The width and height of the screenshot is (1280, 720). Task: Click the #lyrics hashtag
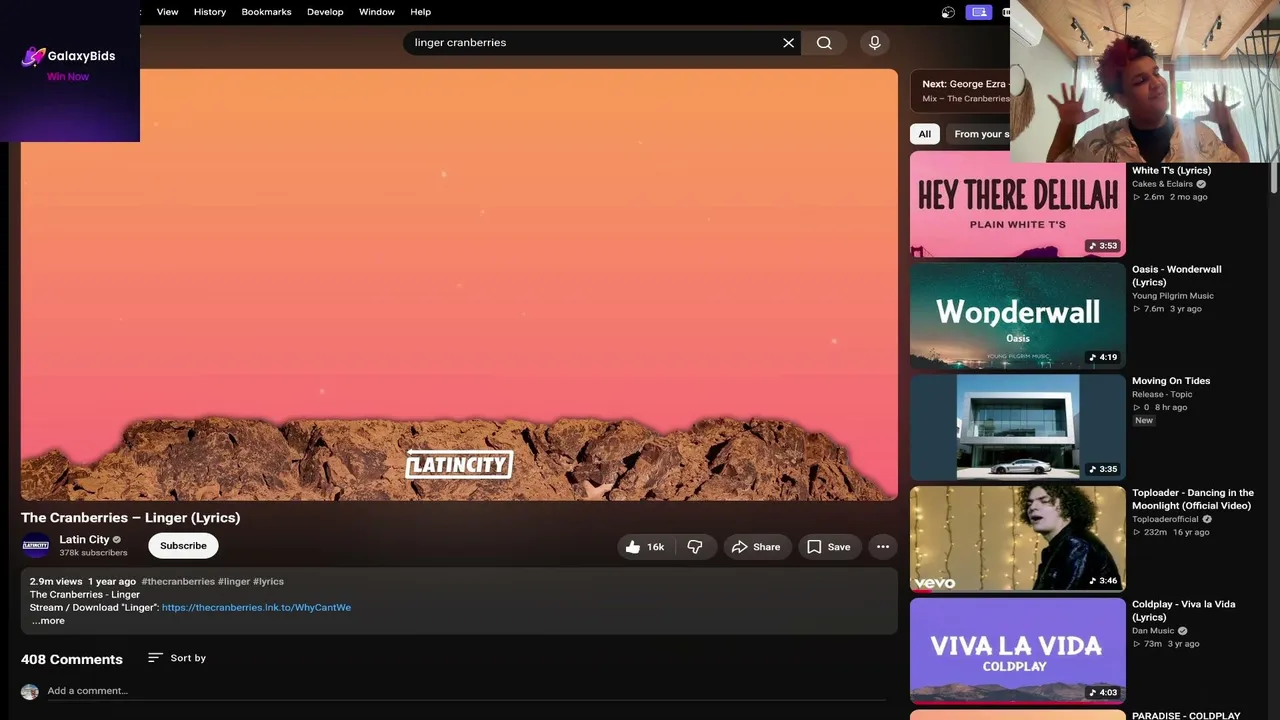pos(268,581)
